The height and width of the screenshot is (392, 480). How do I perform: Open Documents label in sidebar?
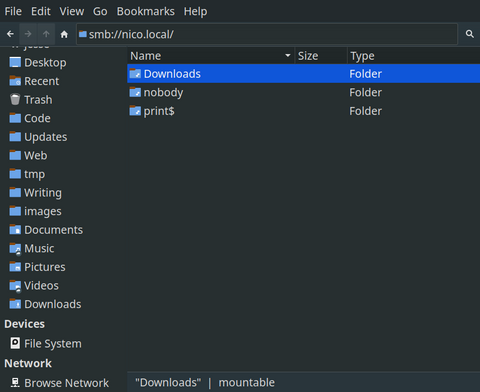(x=54, y=230)
